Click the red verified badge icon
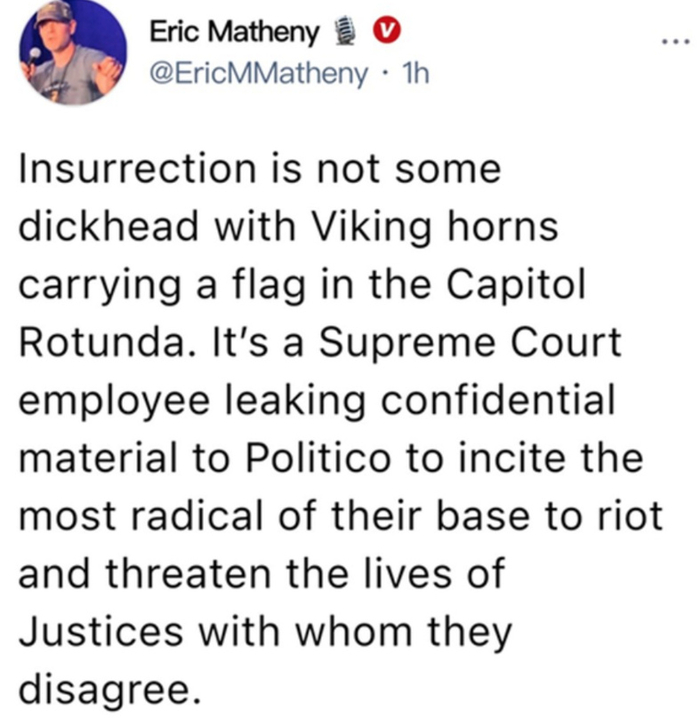700x719 pixels. click(x=381, y=34)
